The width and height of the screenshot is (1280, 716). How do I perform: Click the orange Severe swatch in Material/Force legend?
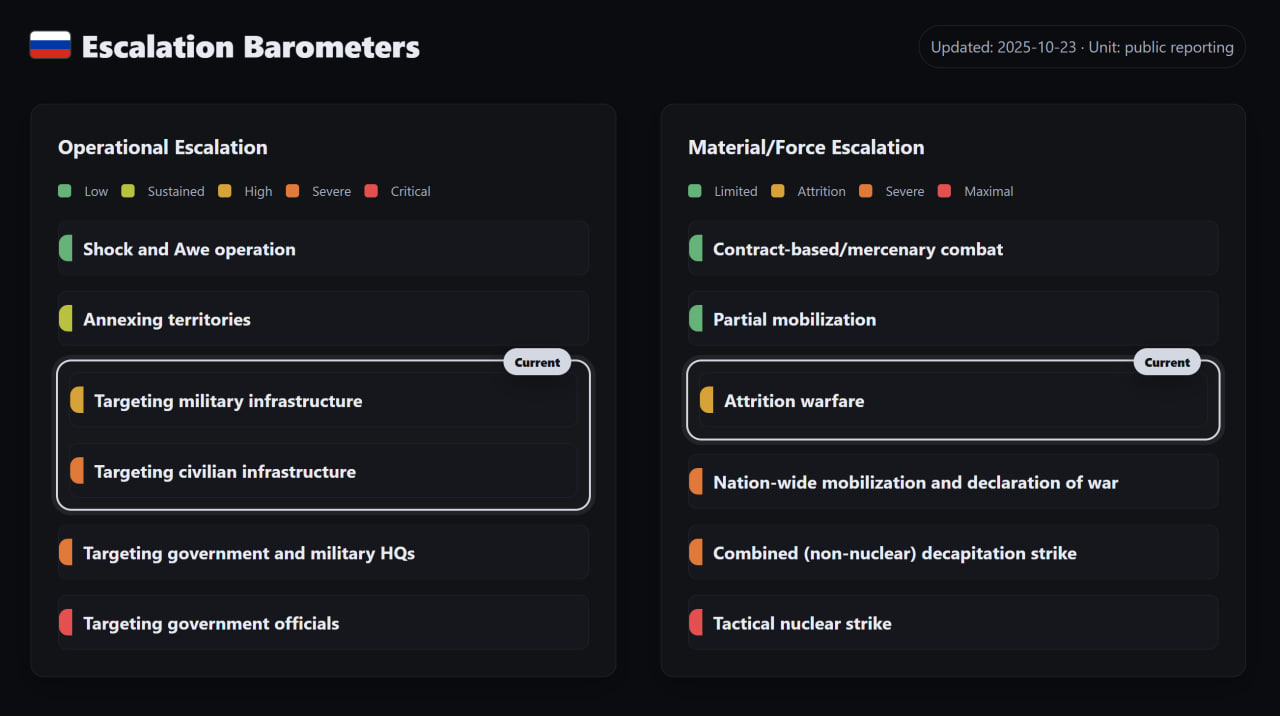(866, 191)
